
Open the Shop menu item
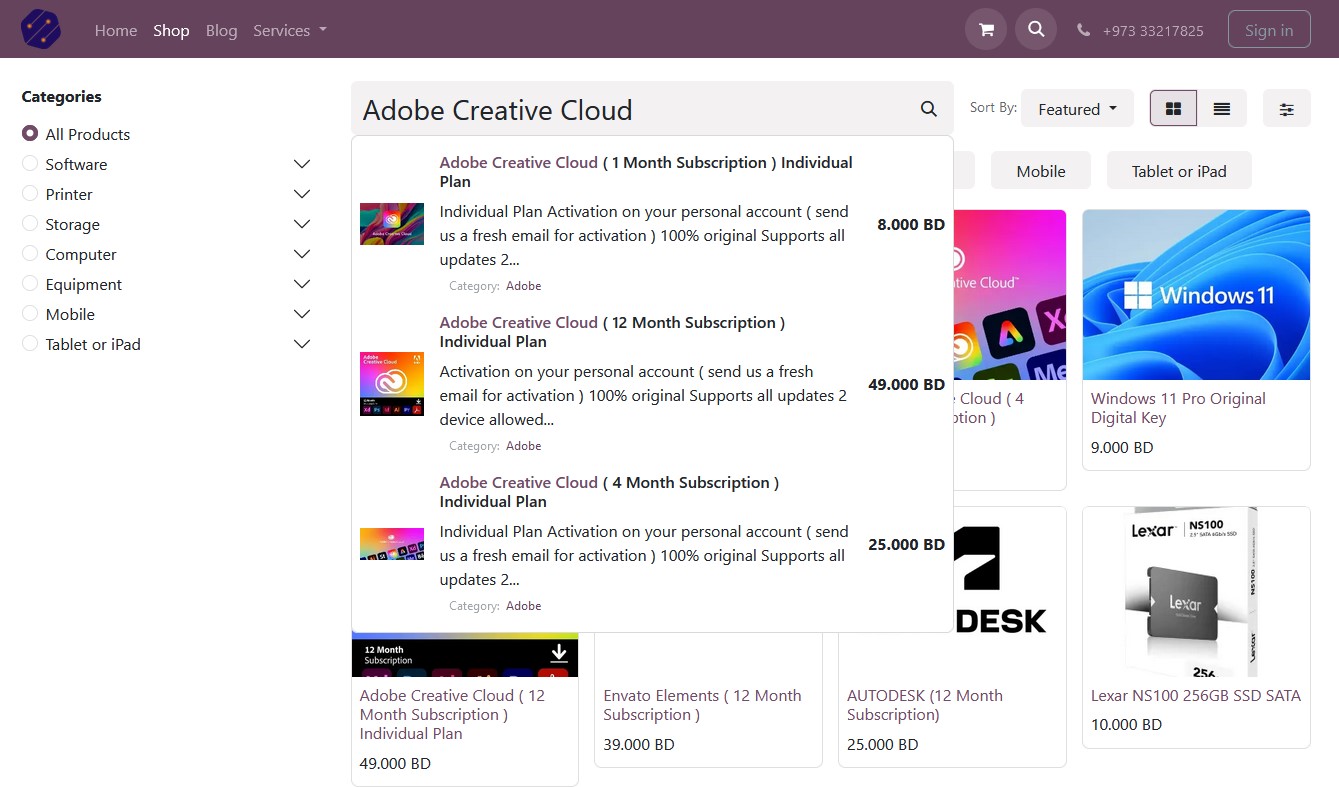pyautogui.click(x=171, y=30)
